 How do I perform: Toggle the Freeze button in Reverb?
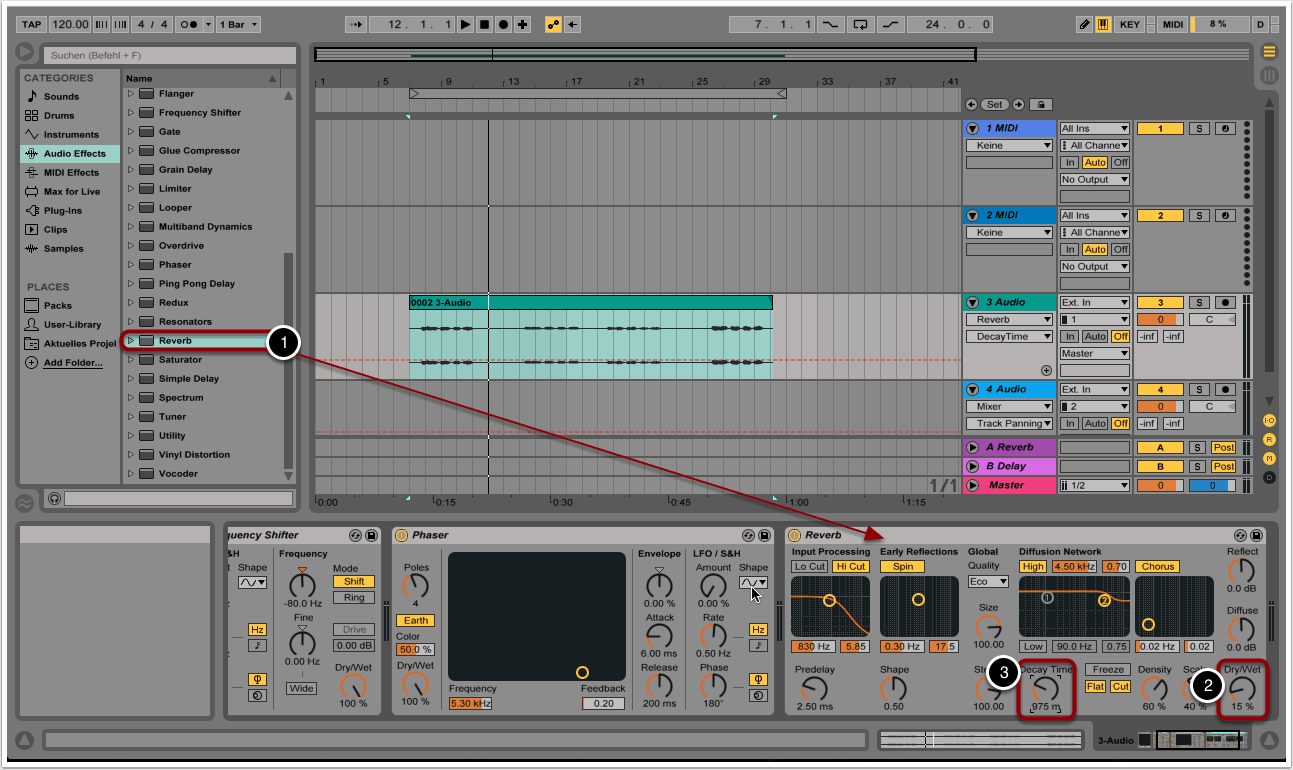coord(1108,670)
